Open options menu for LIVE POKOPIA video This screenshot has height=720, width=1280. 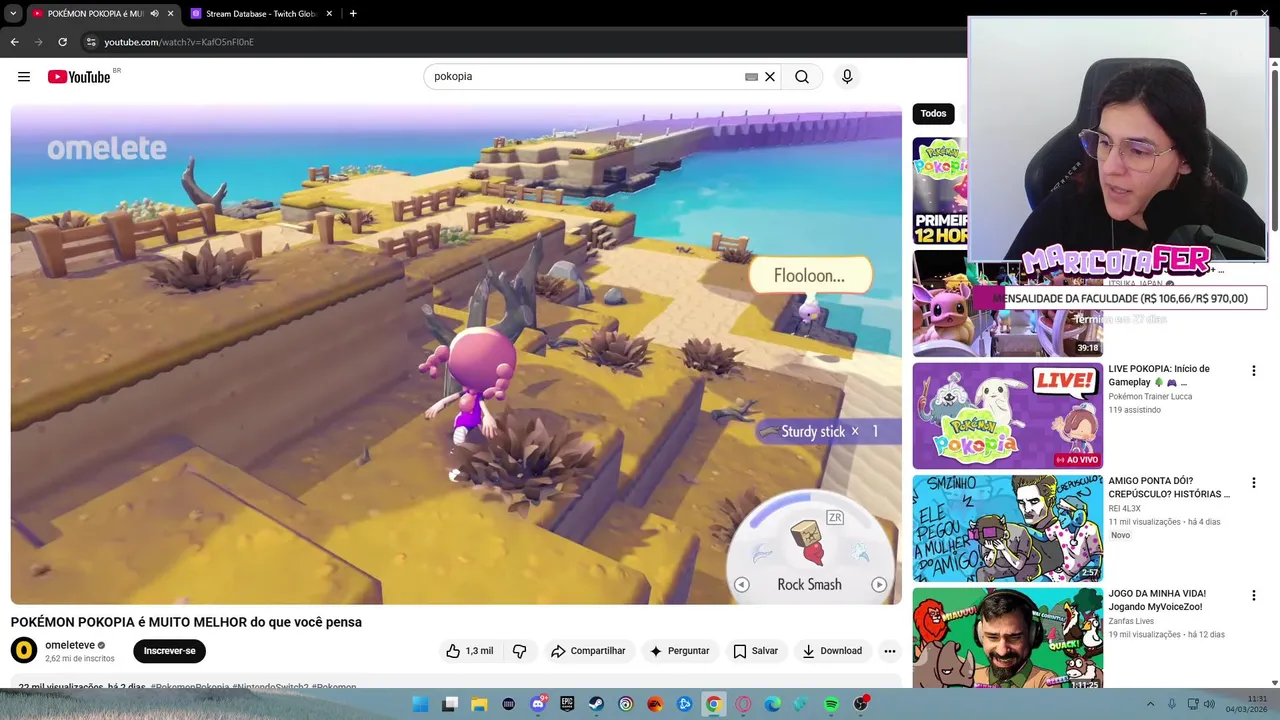1253,371
